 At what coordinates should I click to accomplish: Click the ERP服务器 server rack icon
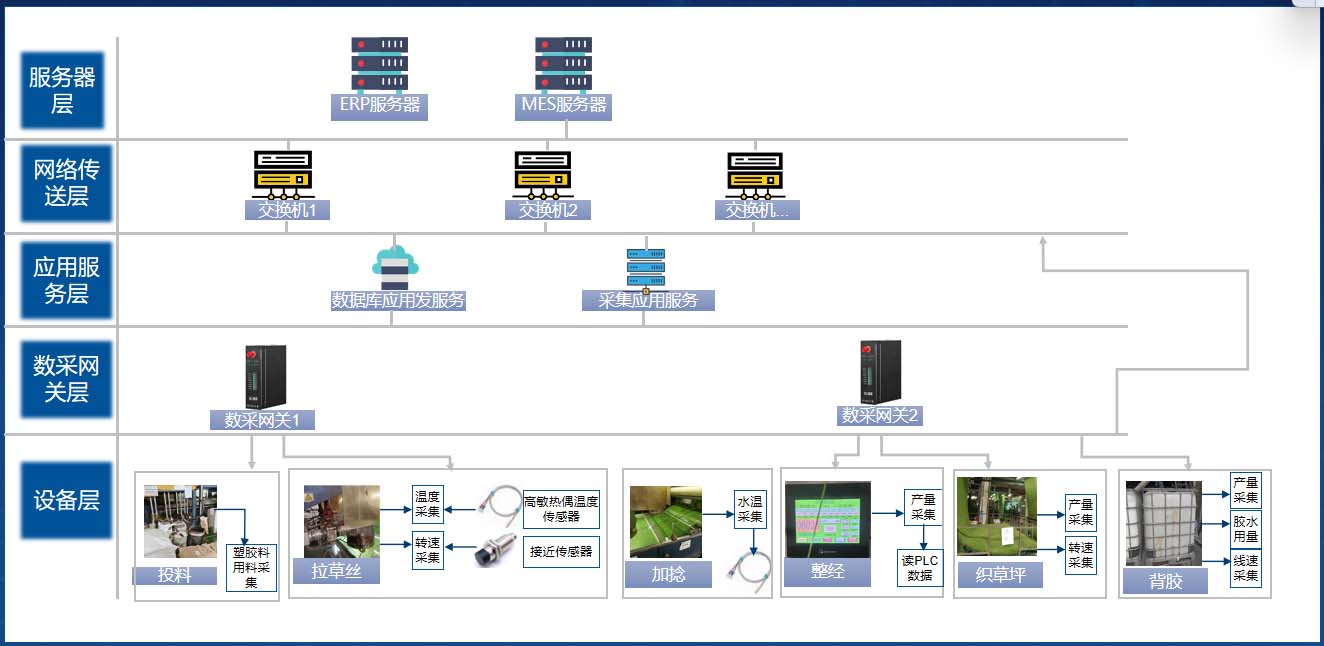point(379,64)
